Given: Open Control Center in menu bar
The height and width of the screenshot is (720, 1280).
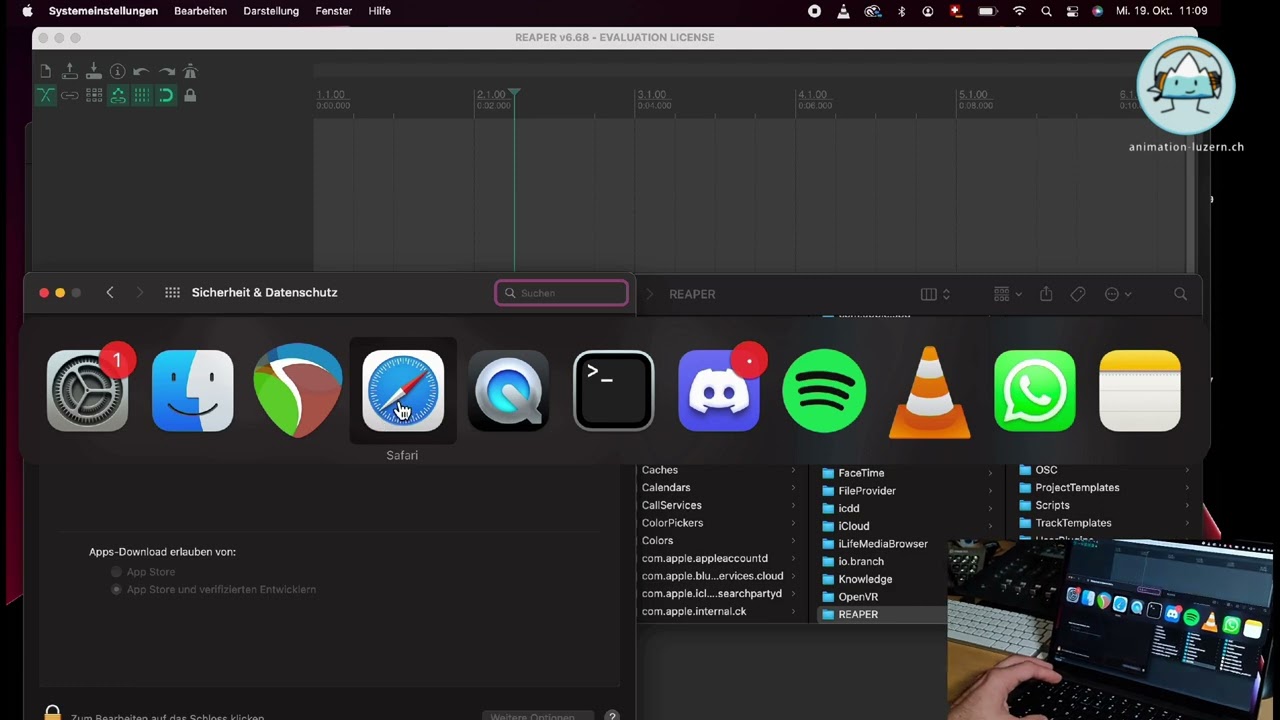Looking at the screenshot, I should (1072, 11).
